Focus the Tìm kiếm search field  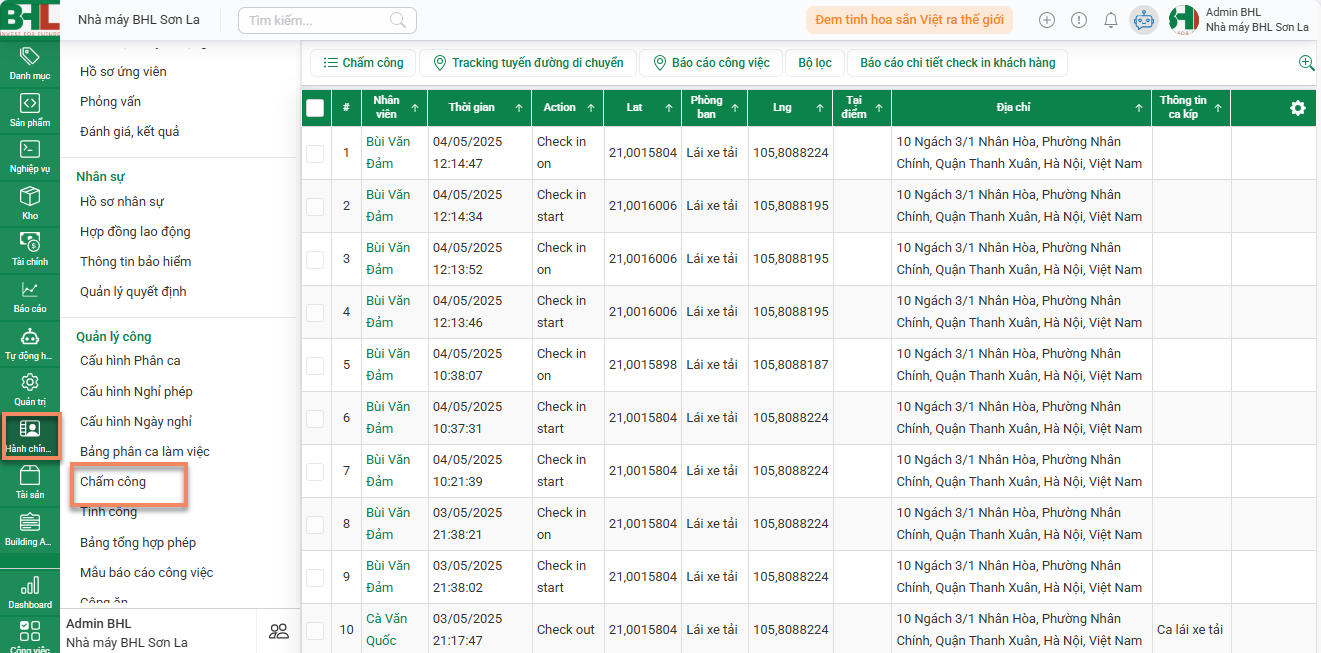point(327,20)
